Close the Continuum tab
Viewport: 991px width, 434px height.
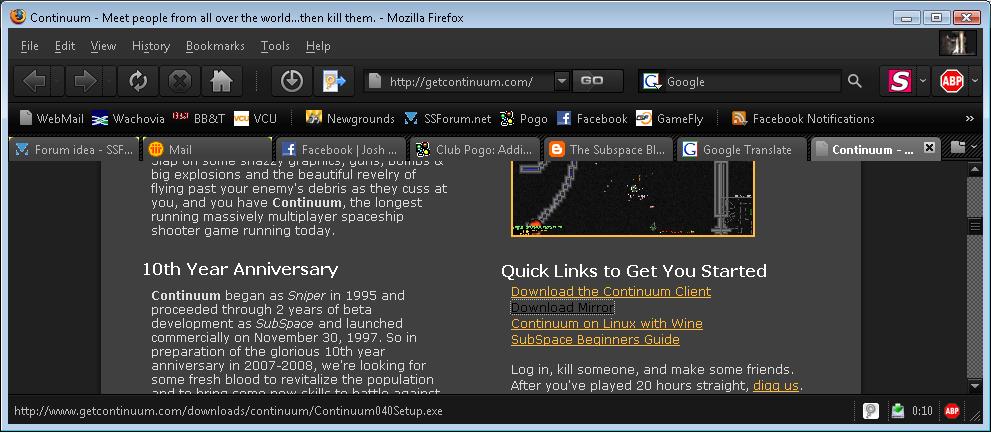point(928,147)
